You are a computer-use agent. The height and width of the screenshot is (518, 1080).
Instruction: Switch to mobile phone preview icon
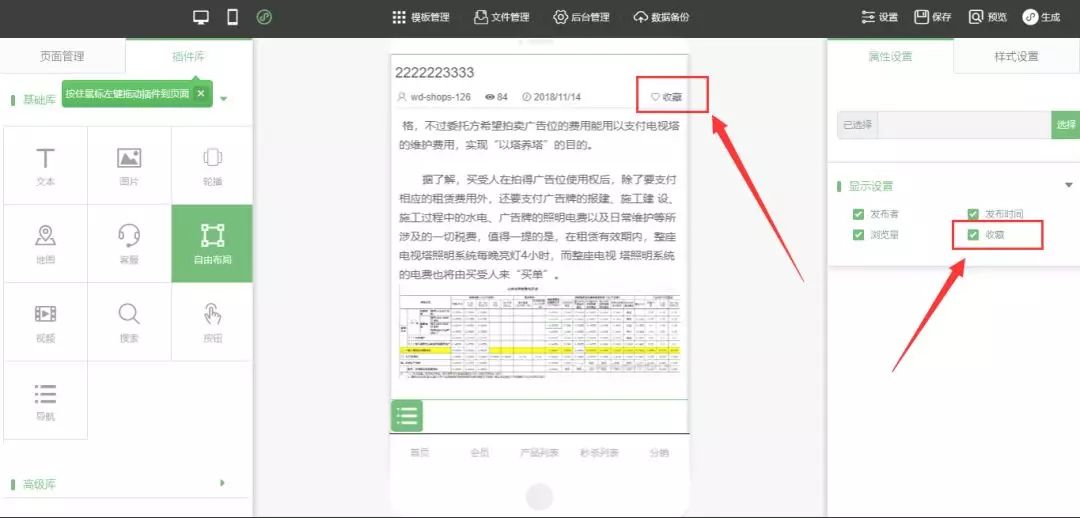233,17
